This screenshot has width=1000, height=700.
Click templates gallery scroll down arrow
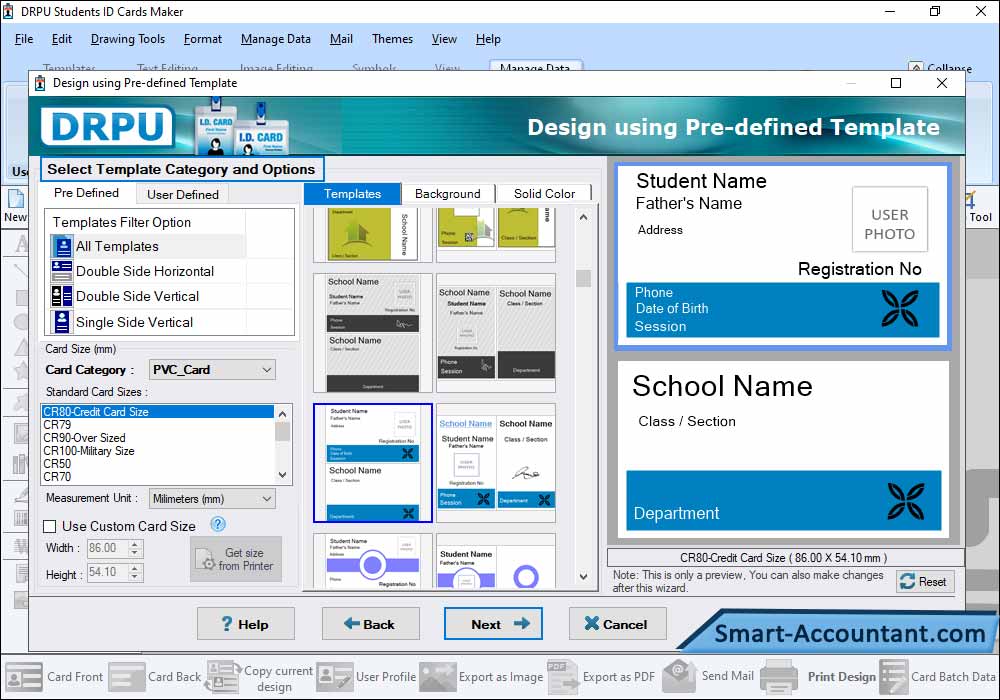coord(584,576)
